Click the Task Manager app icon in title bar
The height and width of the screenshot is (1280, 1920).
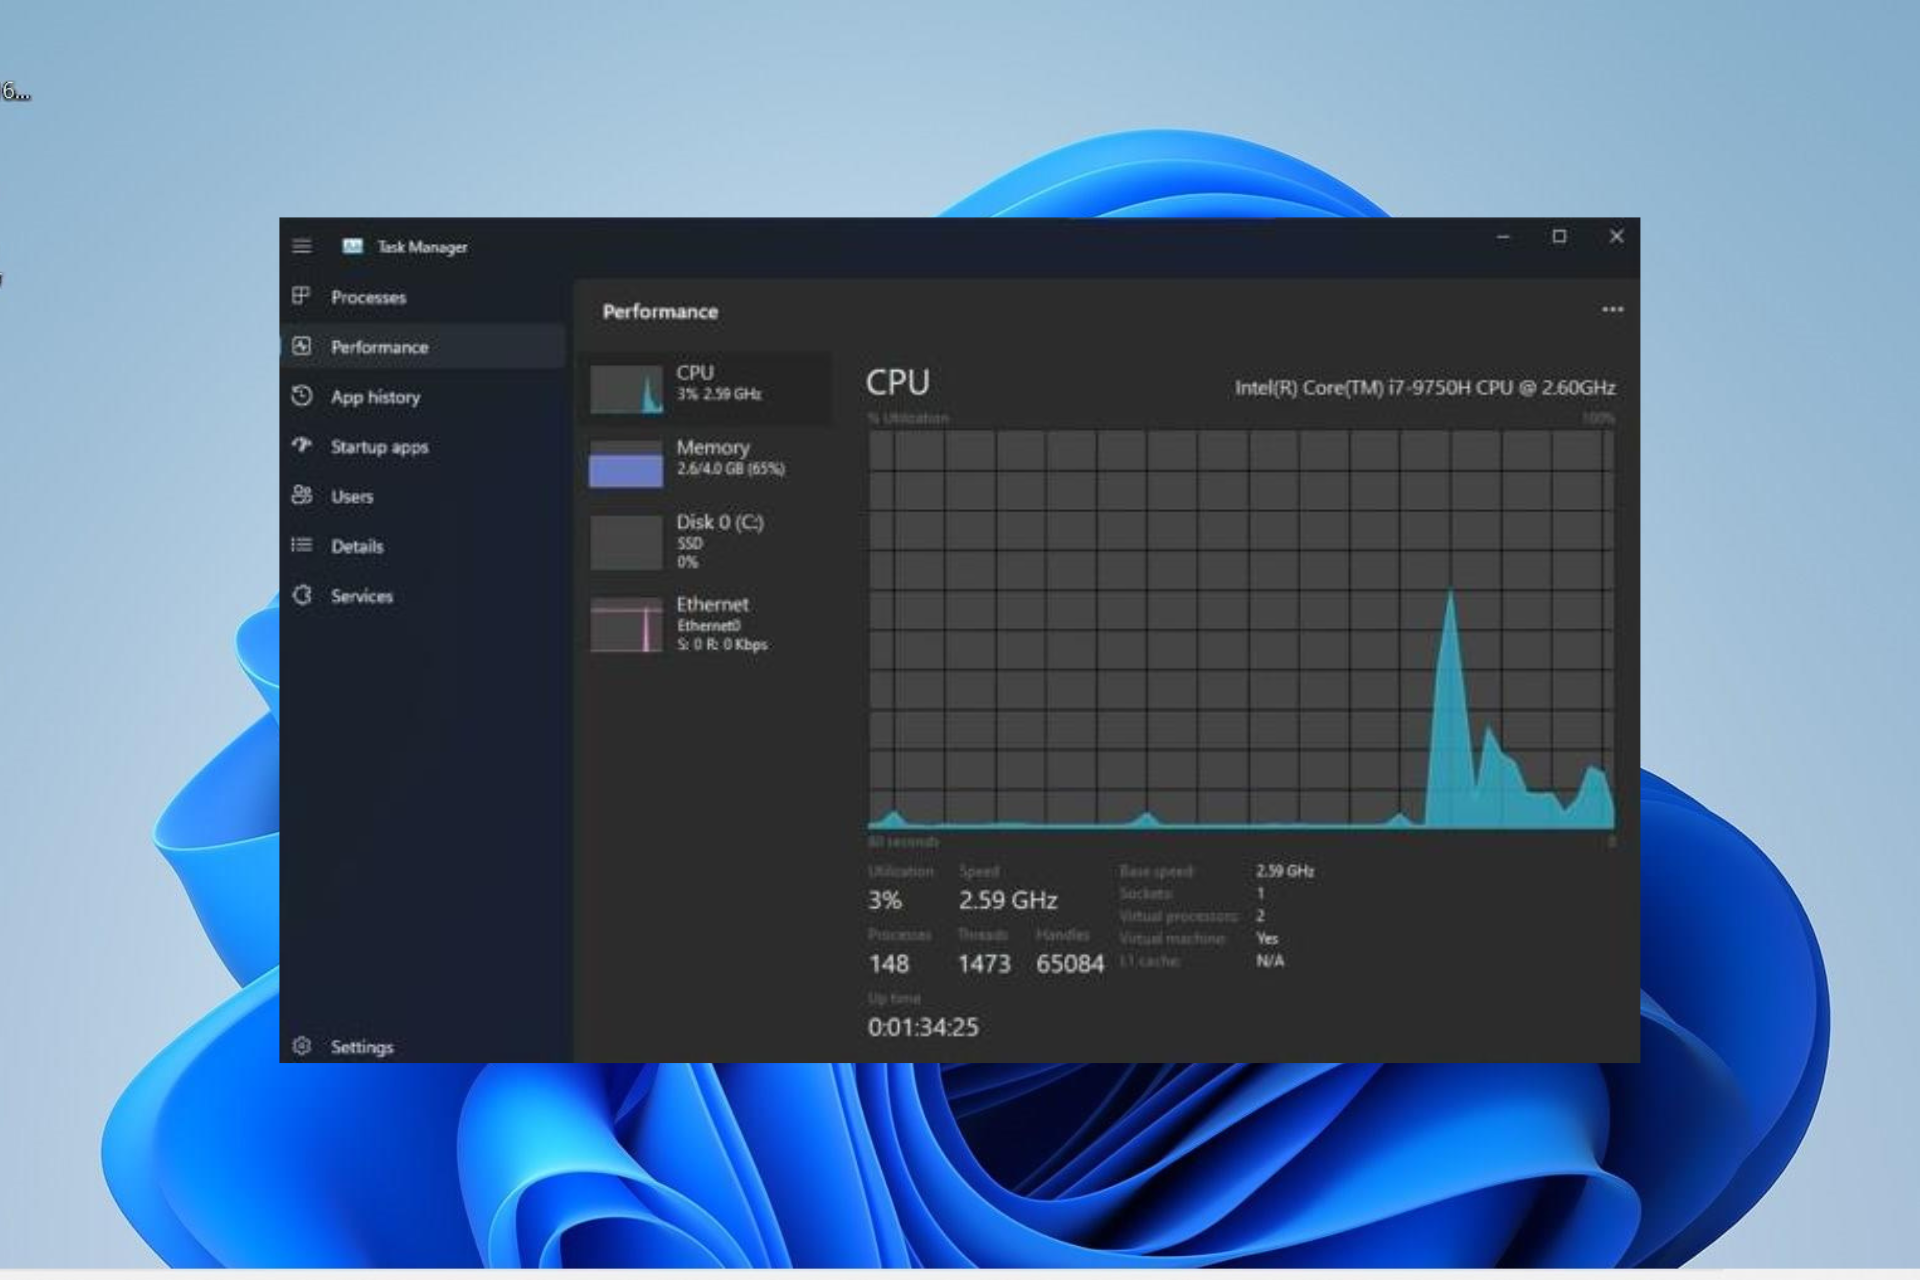coord(352,246)
